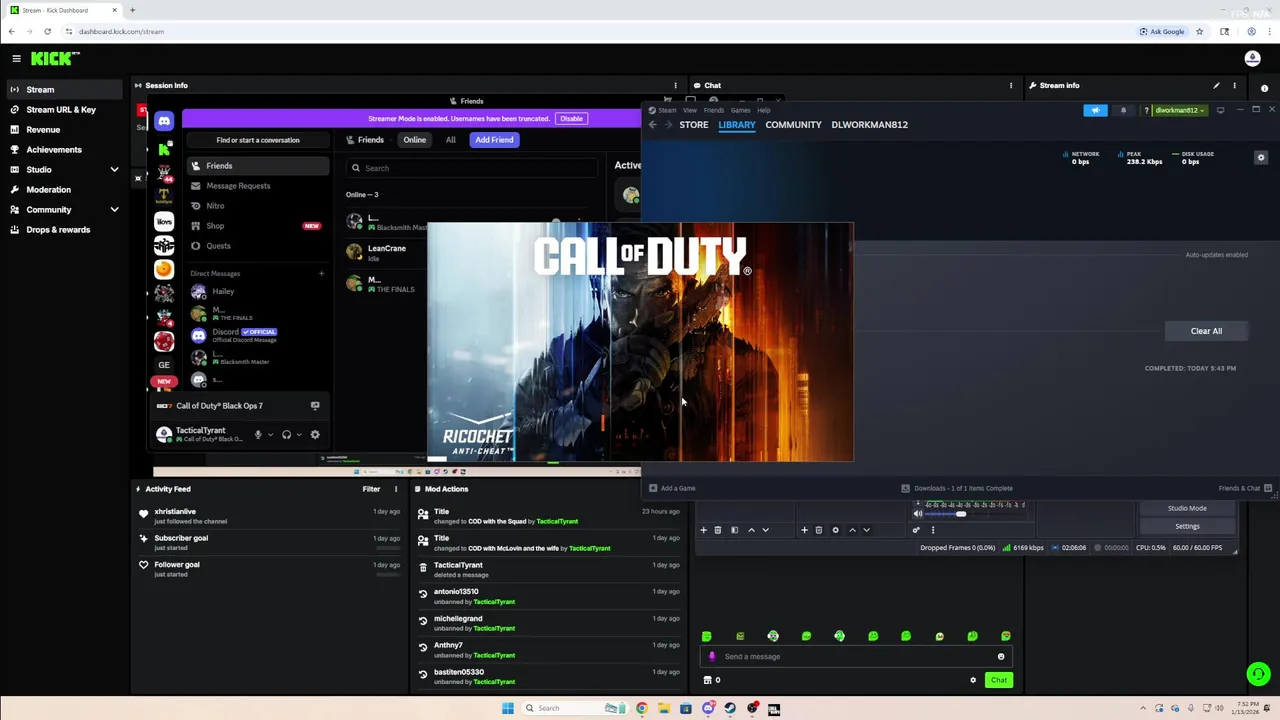
Task: Open Quests in Discord
Action: coord(257,246)
